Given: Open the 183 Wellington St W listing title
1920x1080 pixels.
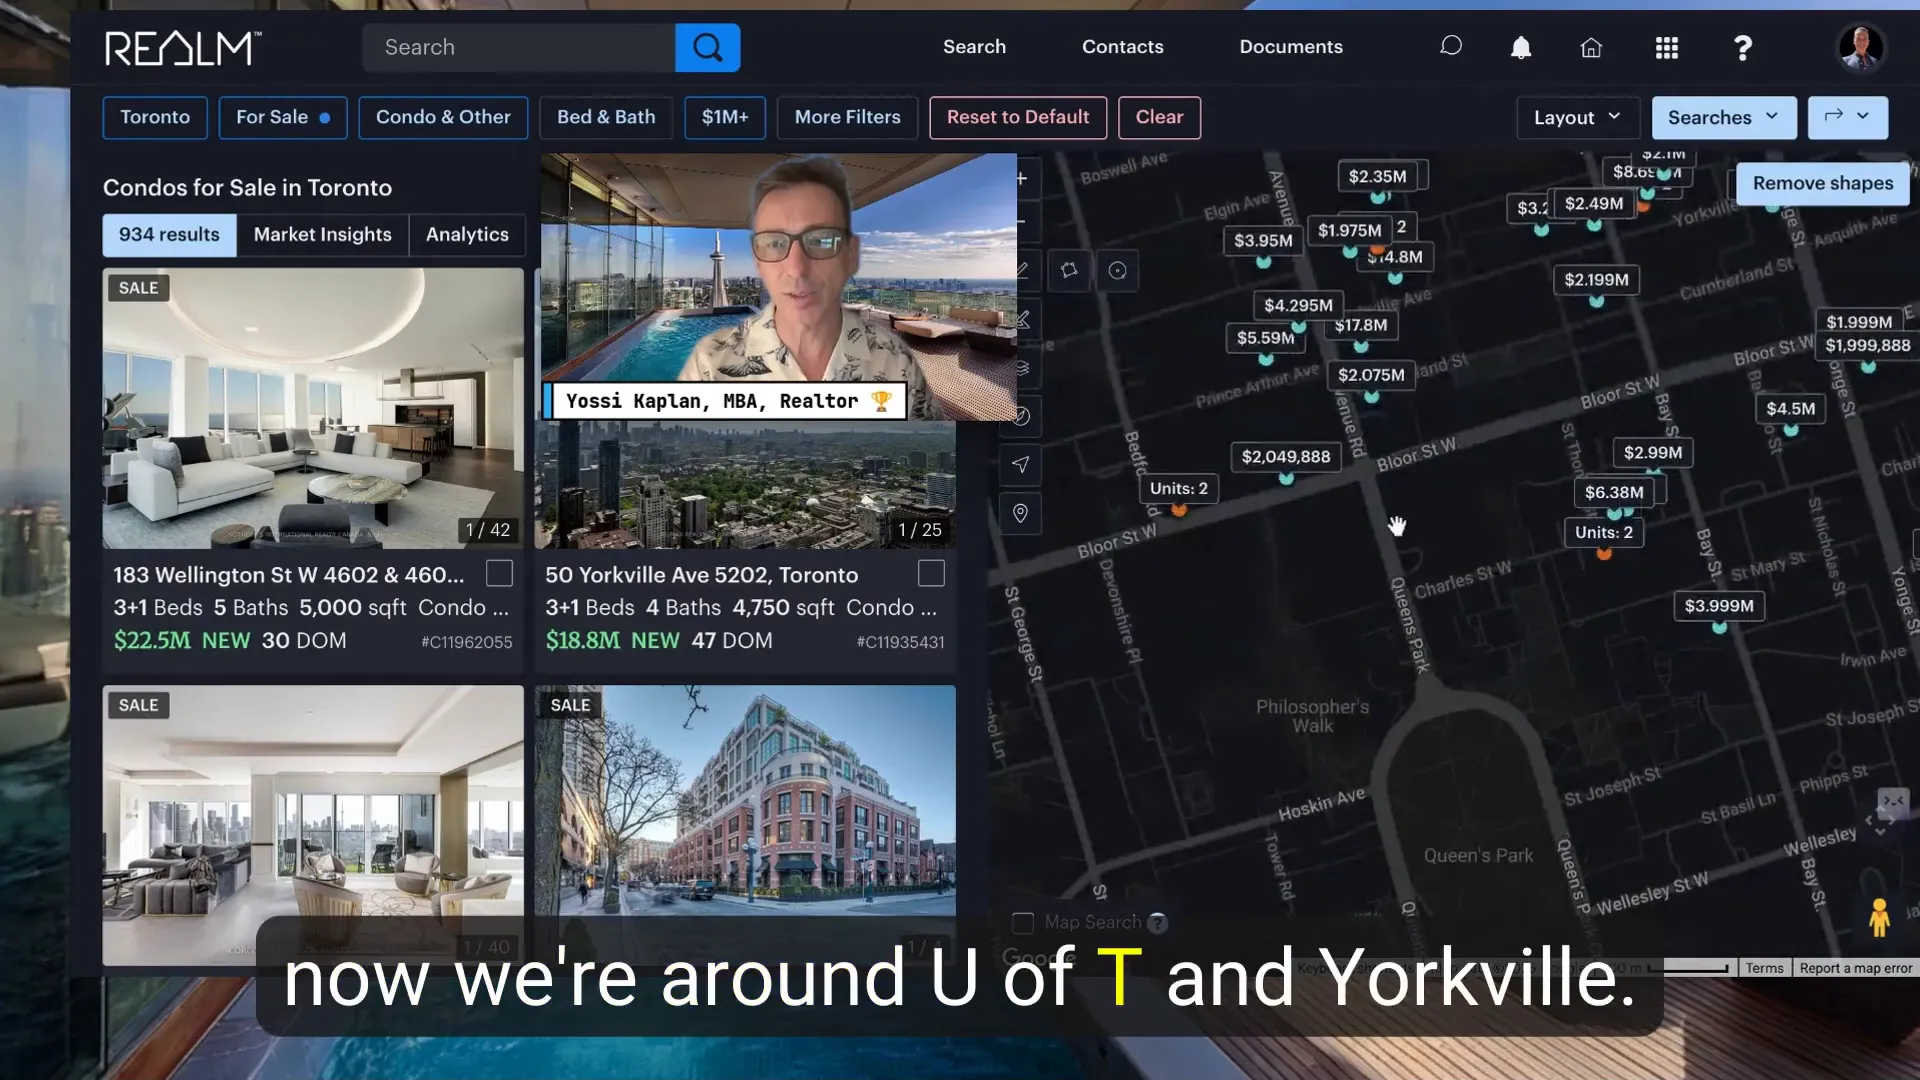Looking at the screenshot, I should coord(289,575).
